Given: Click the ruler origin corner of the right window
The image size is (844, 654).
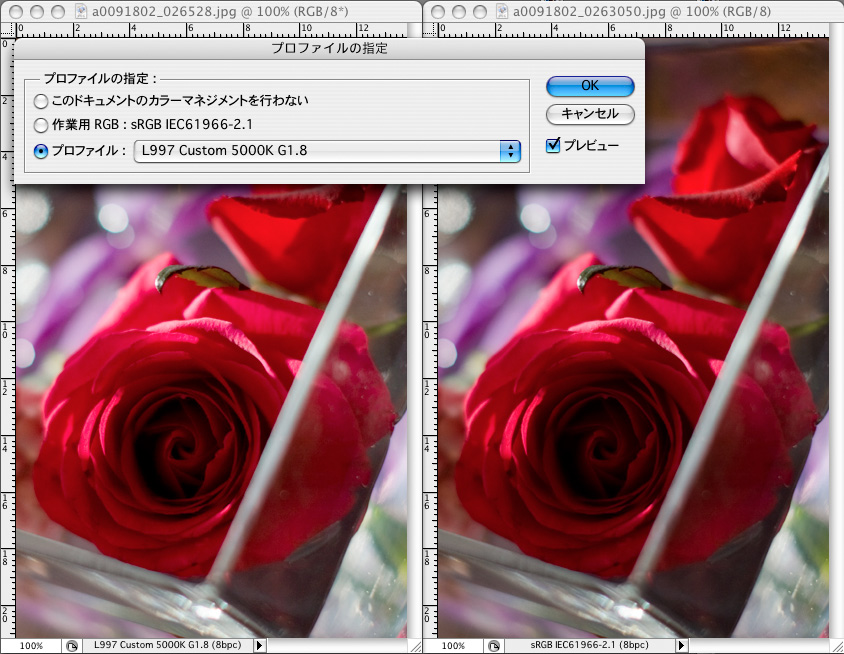Looking at the screenshot, I should tap(430, 30).
